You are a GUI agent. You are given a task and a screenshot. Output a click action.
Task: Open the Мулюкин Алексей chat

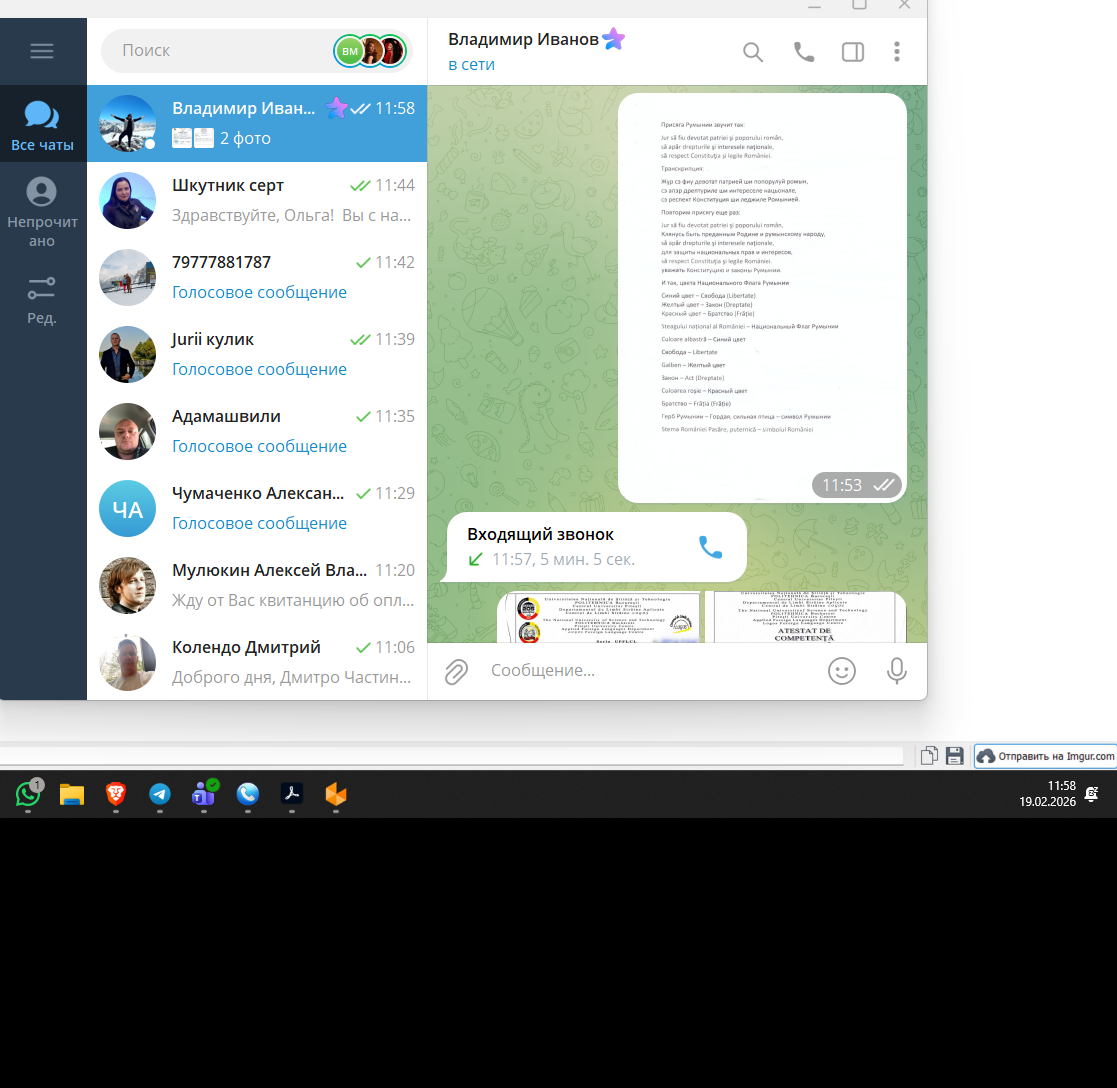click(257, 586)
